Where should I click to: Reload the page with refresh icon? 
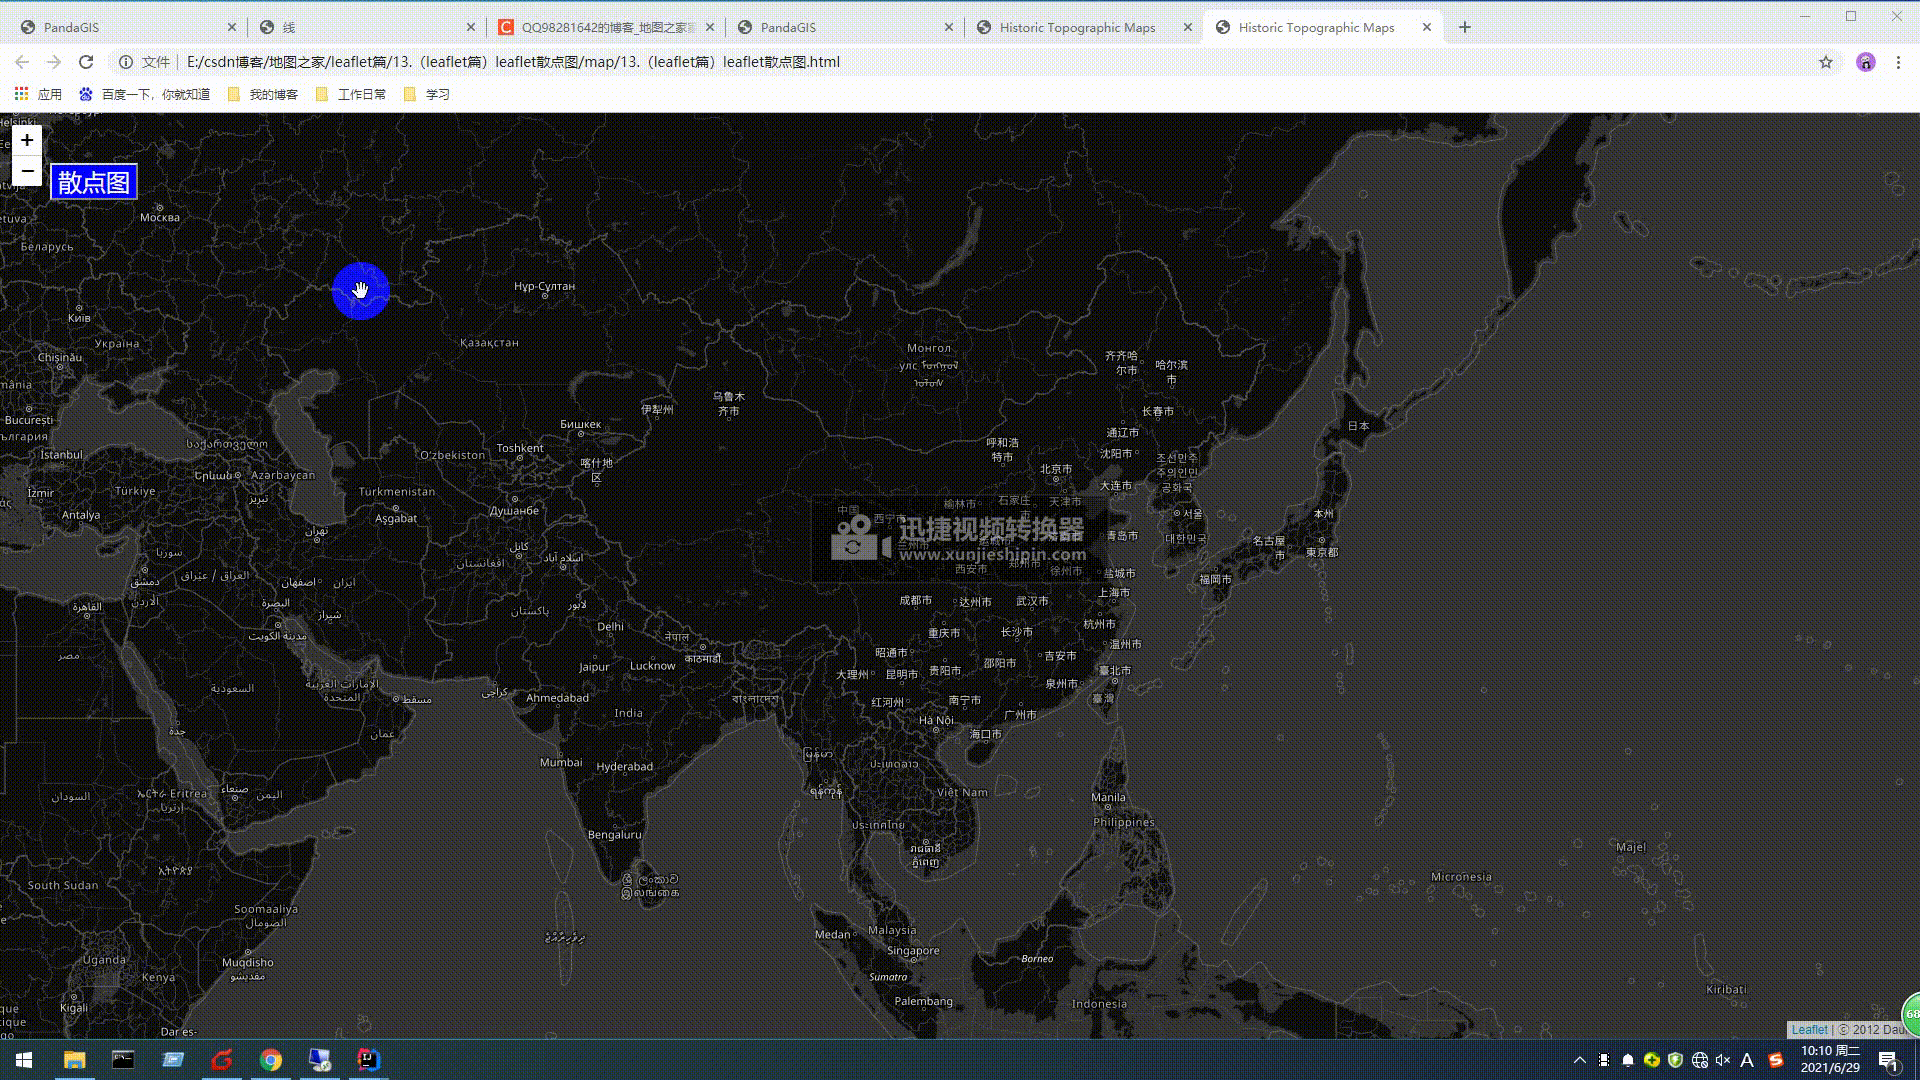click(x=86, y=62)
